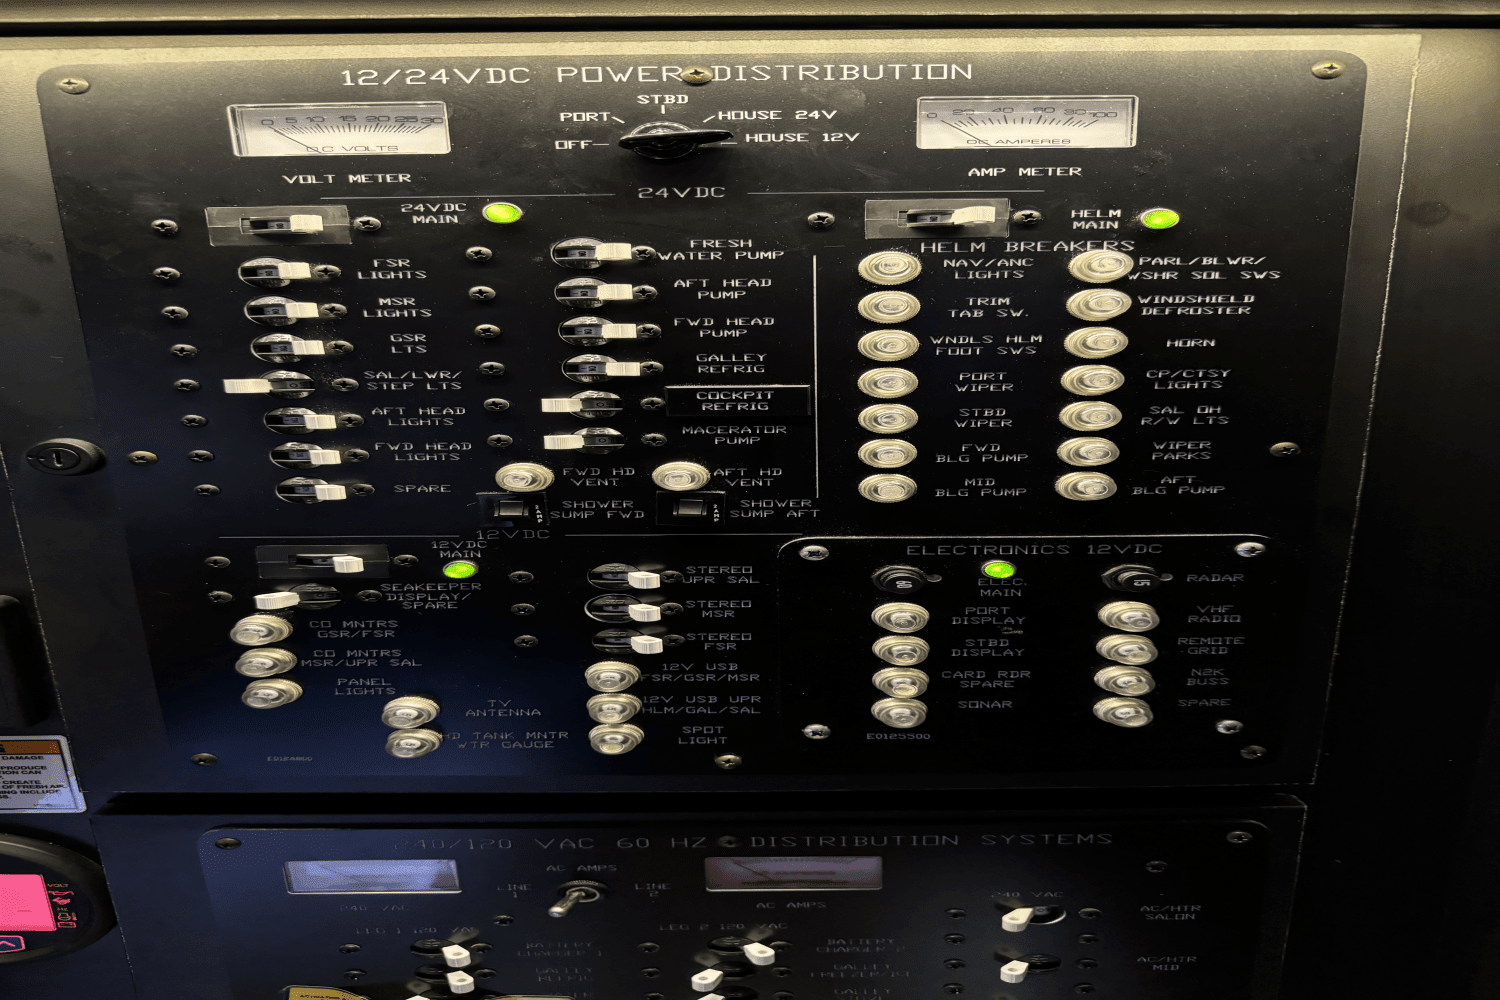Switch the STEREO MSR breaker
The width and height of the screenshot is (1500, 1000).
coord(624,609)
